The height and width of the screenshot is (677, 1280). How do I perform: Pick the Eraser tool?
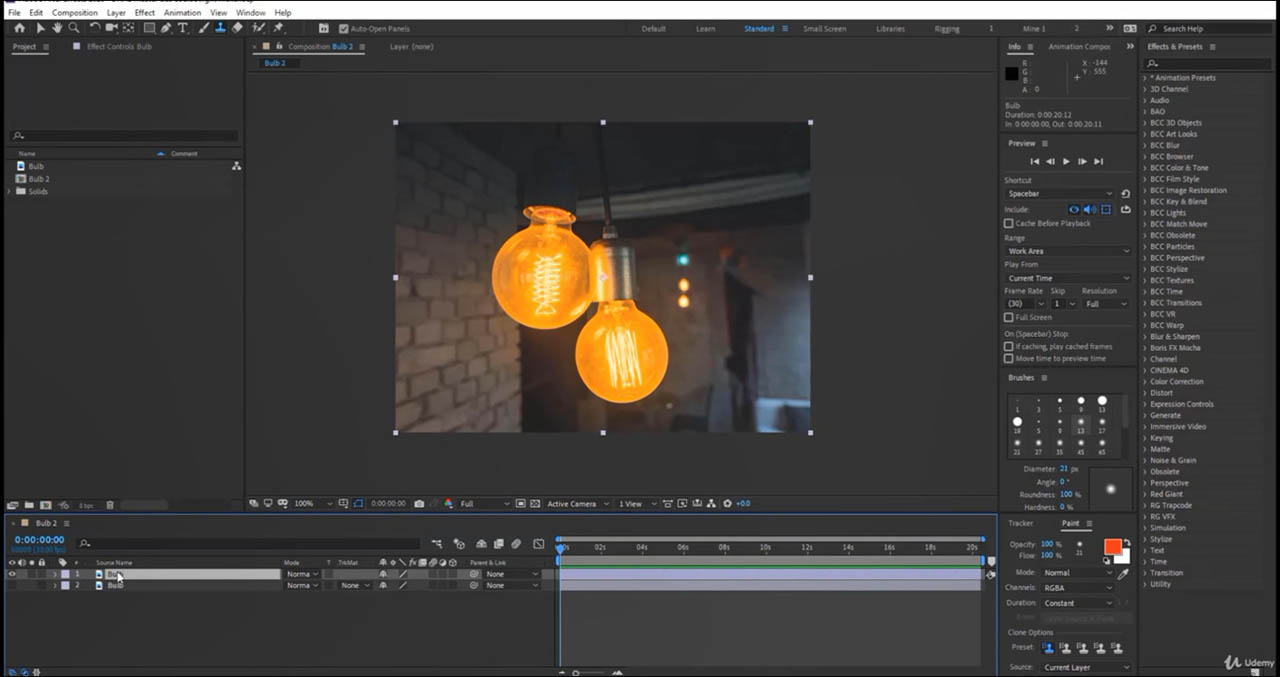click(237, 28)
